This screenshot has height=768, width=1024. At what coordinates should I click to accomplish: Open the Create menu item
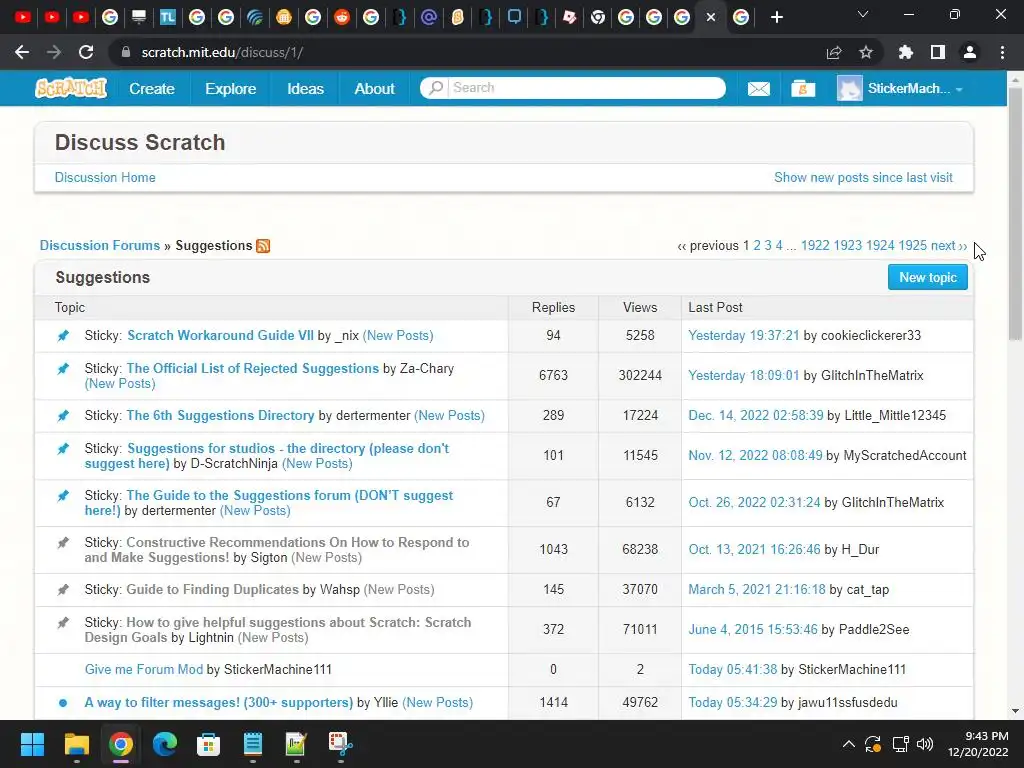(x=152, y=88)
